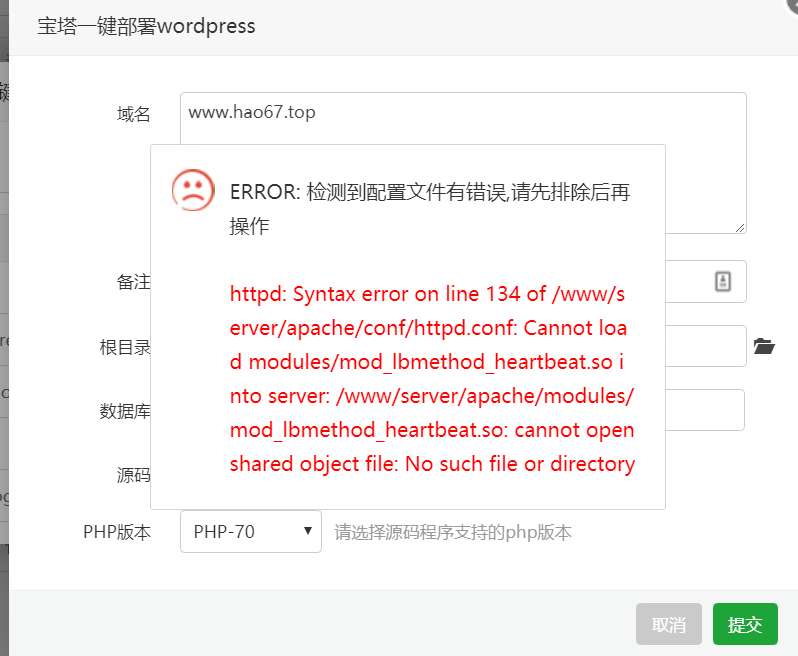Click the 源码 label
The height and width of the screenshot is (656, 798).
coord(134,475)
